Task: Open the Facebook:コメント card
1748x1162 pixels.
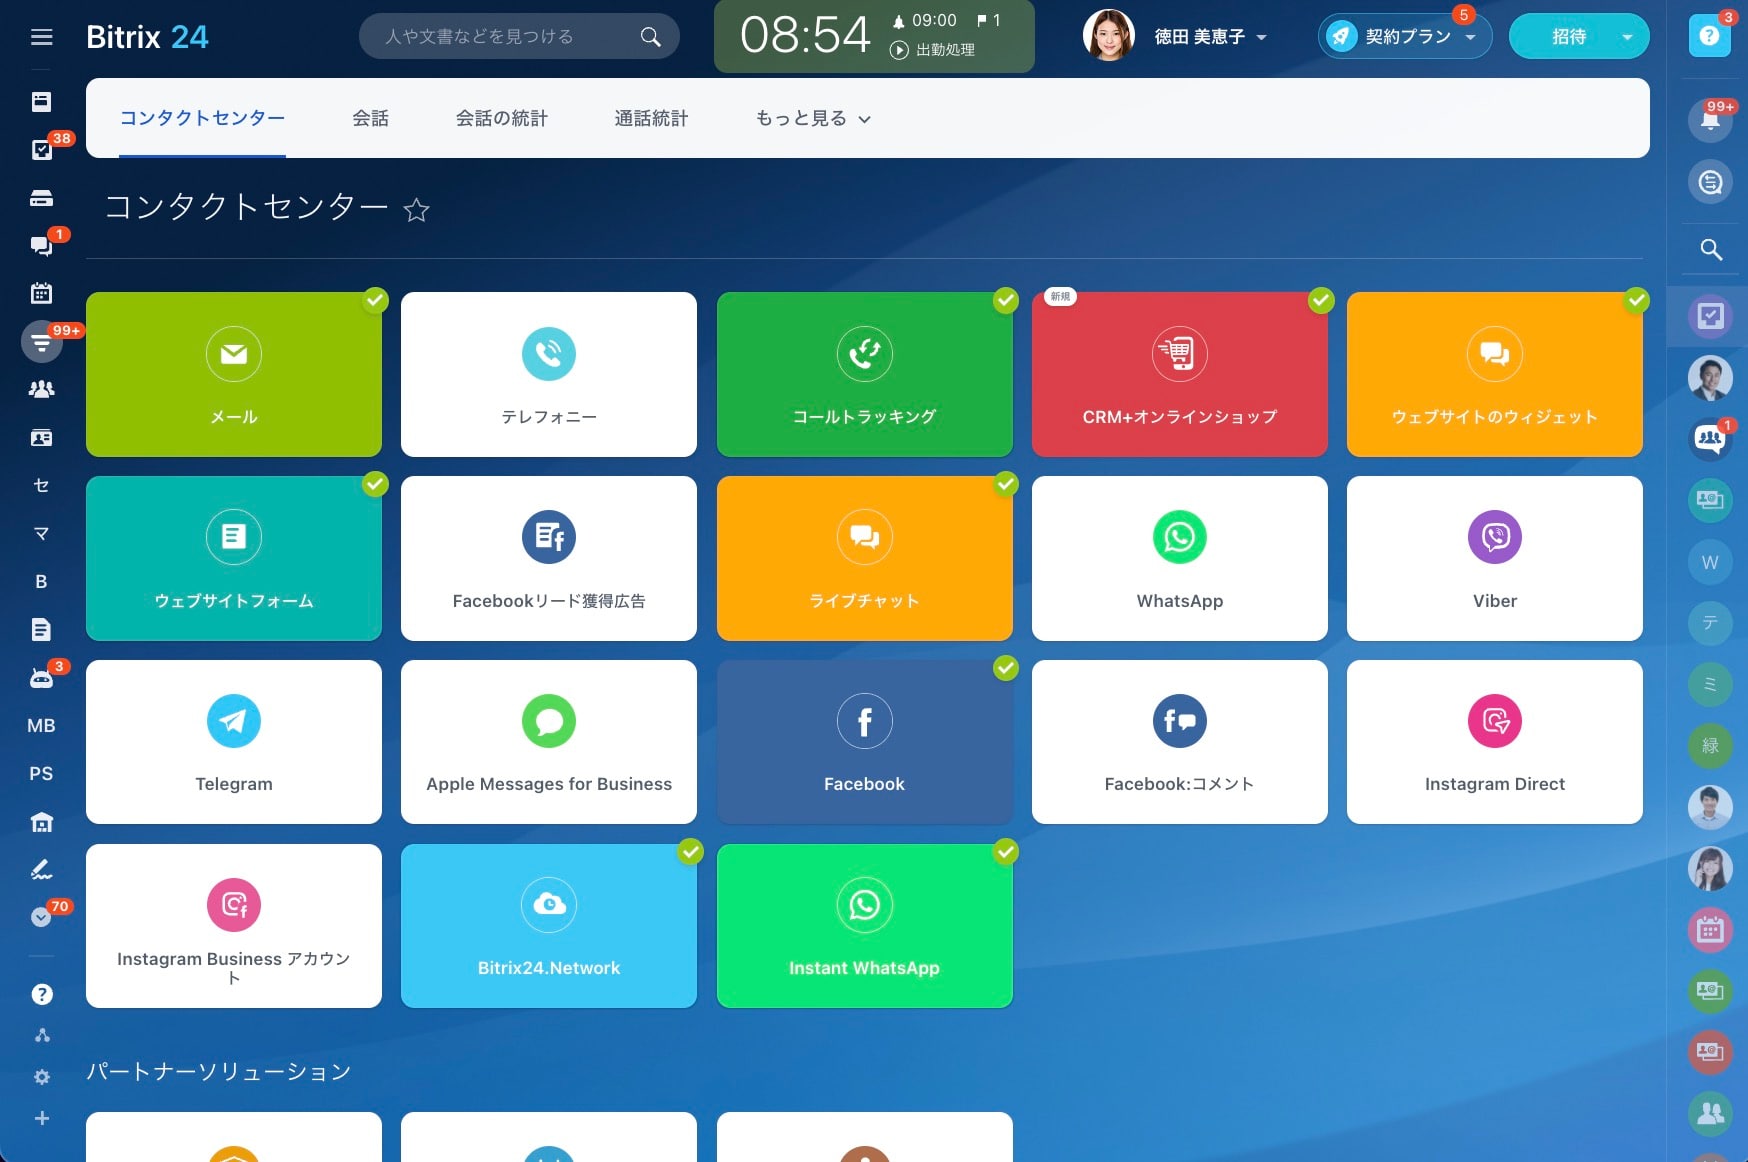Action: click(x=1180, y=742)
